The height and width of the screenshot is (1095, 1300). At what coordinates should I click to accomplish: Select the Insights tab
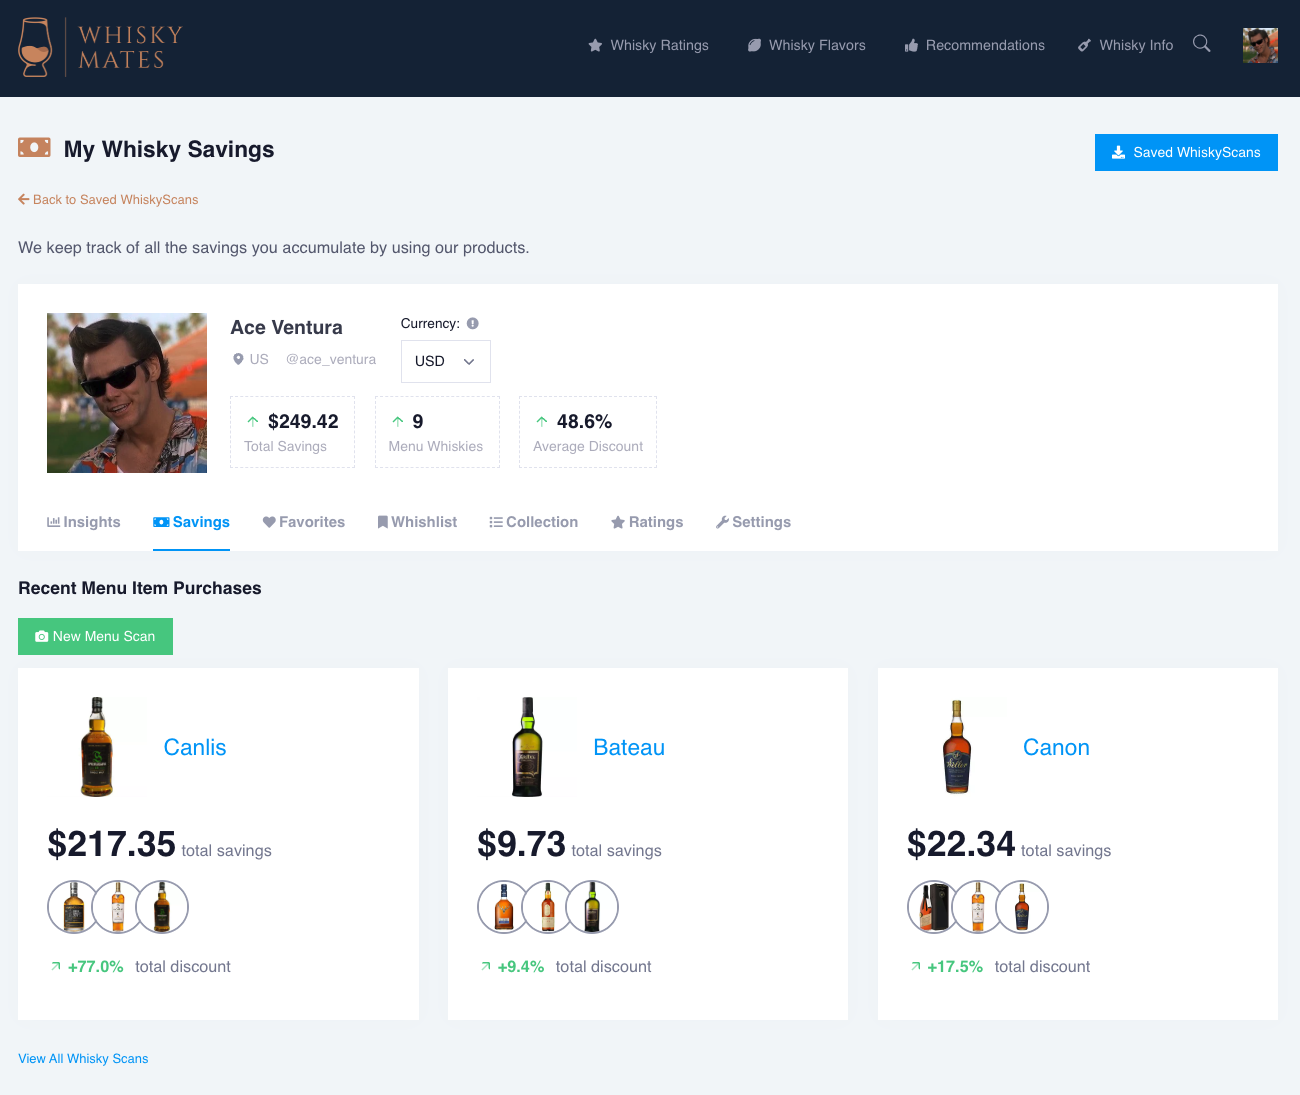[x=83, y=521]
